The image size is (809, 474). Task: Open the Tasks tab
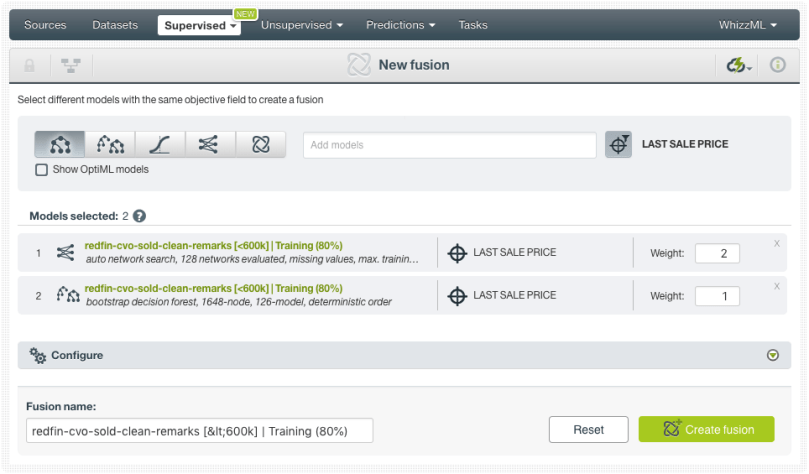(x=473, y=25)
